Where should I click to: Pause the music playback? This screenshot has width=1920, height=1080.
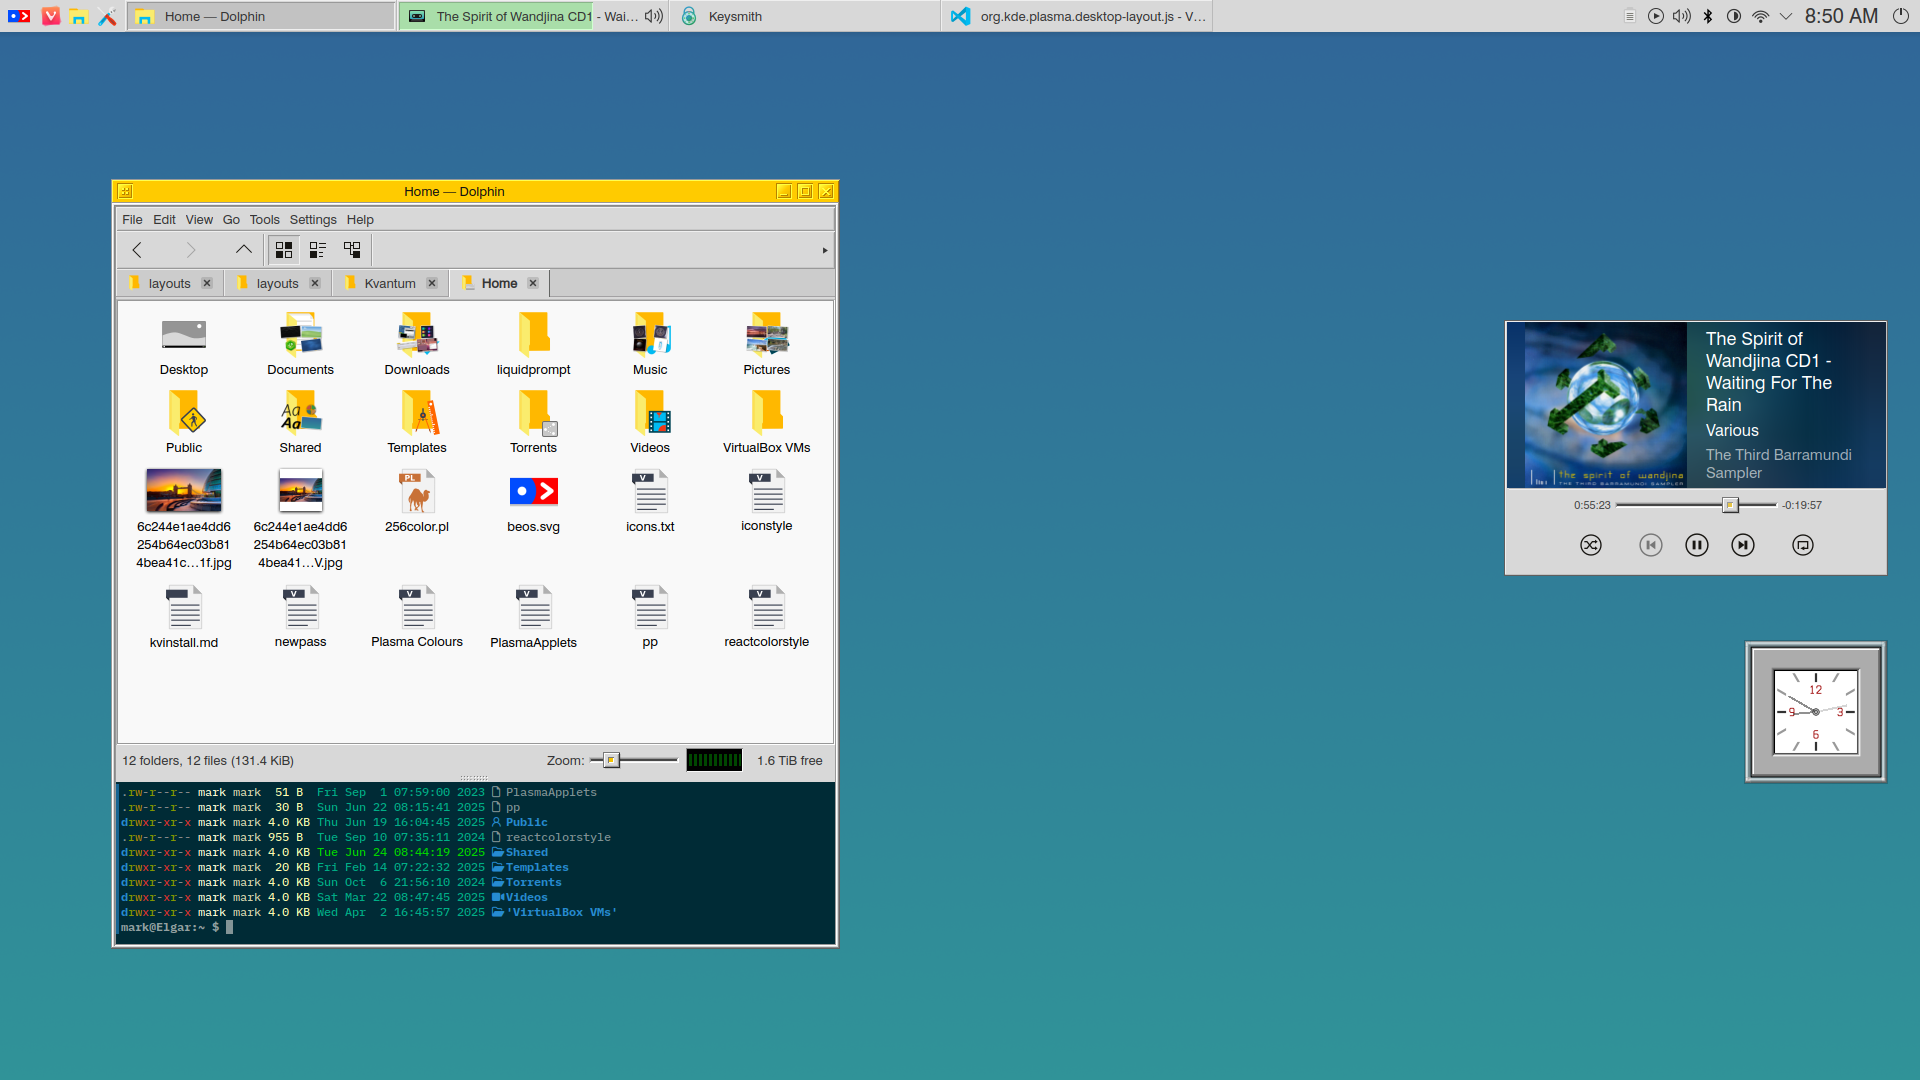(1697, 545)
